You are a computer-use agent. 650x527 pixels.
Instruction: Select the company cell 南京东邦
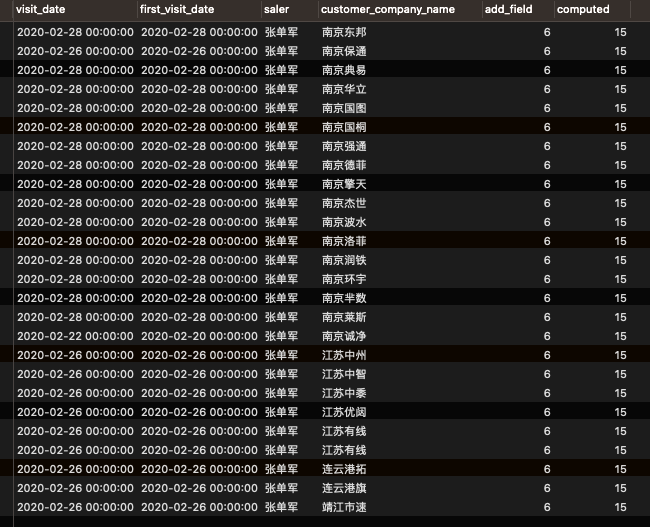(344, 32)
